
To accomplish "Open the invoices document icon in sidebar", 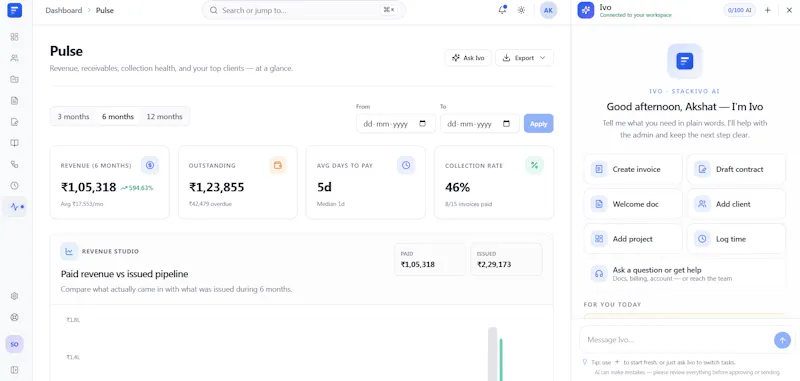I will coord(14,100).
